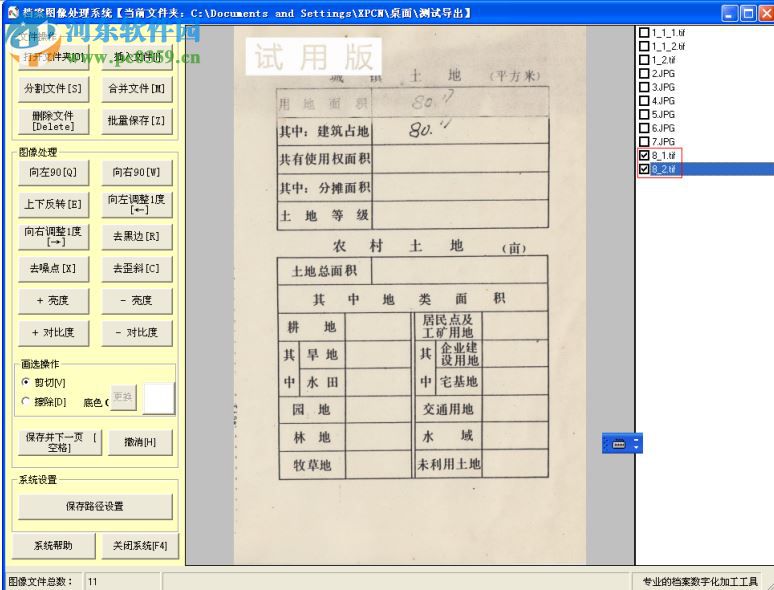Check the 6.JPG file checkbox
This screenshot has width=774, height=590.
click(x=644, y=128)
